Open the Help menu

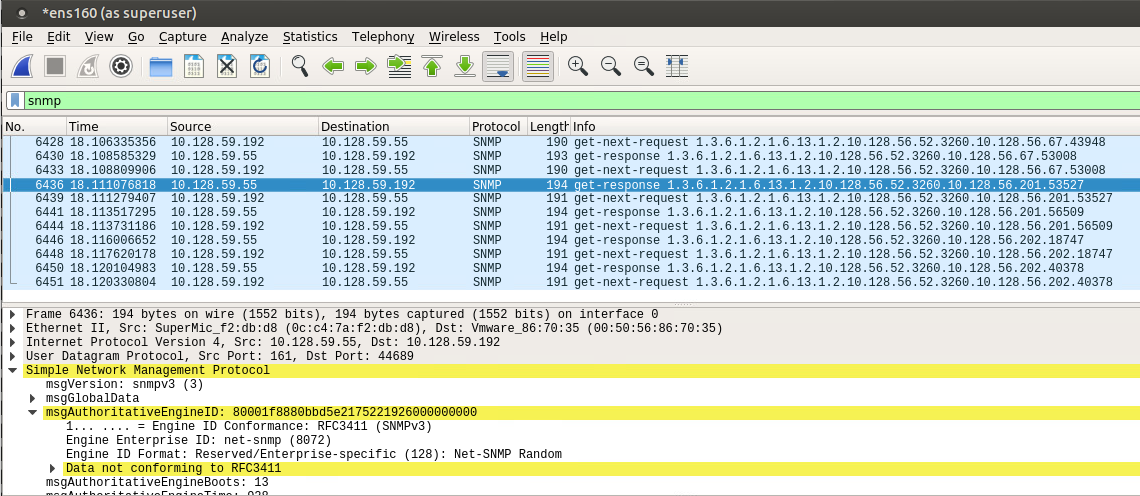click(x=553, y=36)
